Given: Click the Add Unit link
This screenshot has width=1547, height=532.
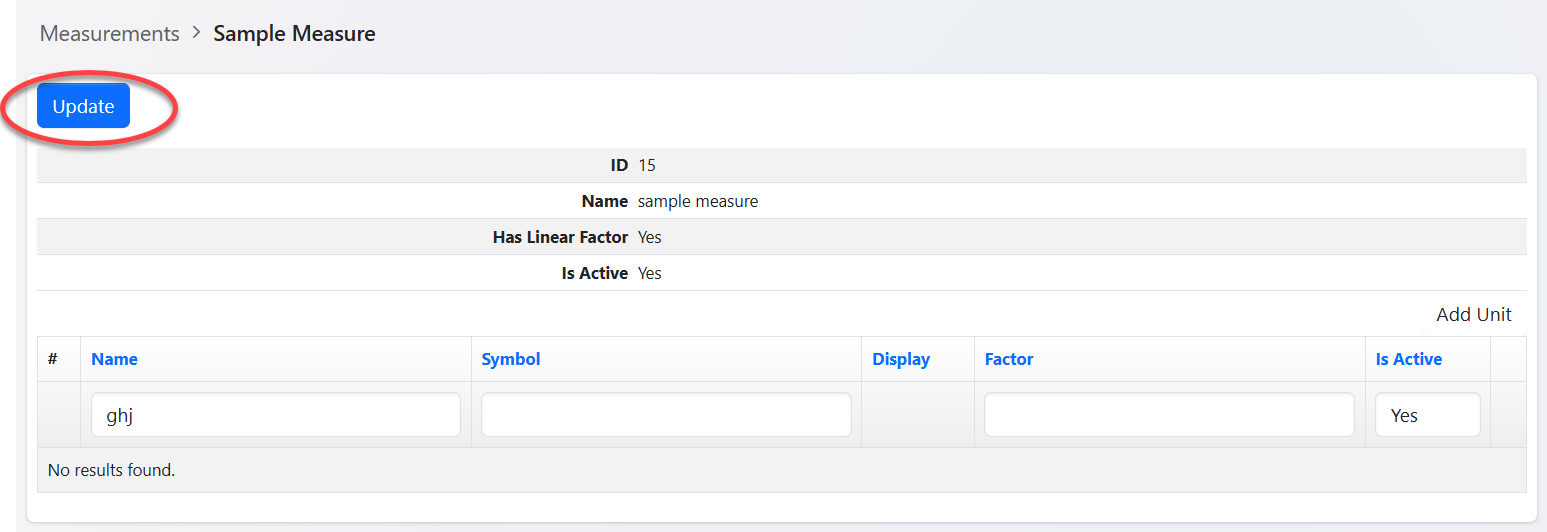Looking at the screenshot, I should (x=1473, y=314).
